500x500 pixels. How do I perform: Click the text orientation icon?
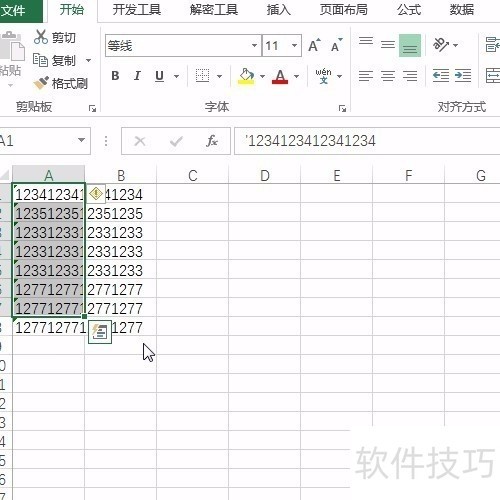coord(441,45)
